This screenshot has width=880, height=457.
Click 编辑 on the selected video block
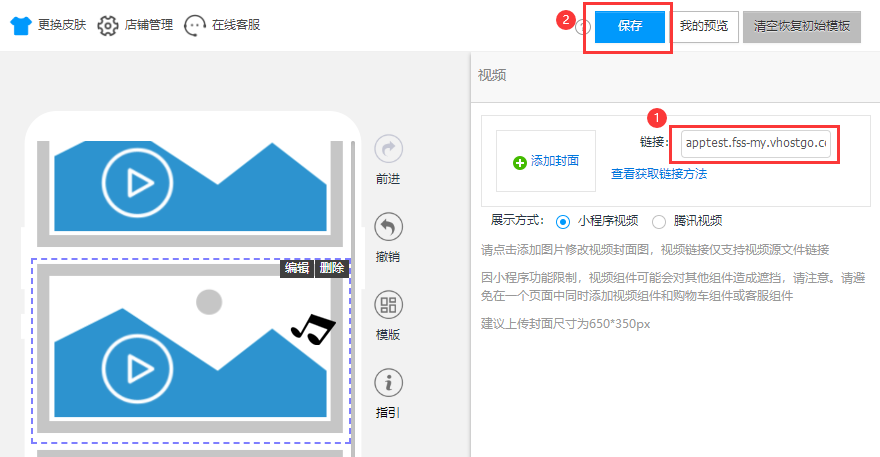coord(297,268)
